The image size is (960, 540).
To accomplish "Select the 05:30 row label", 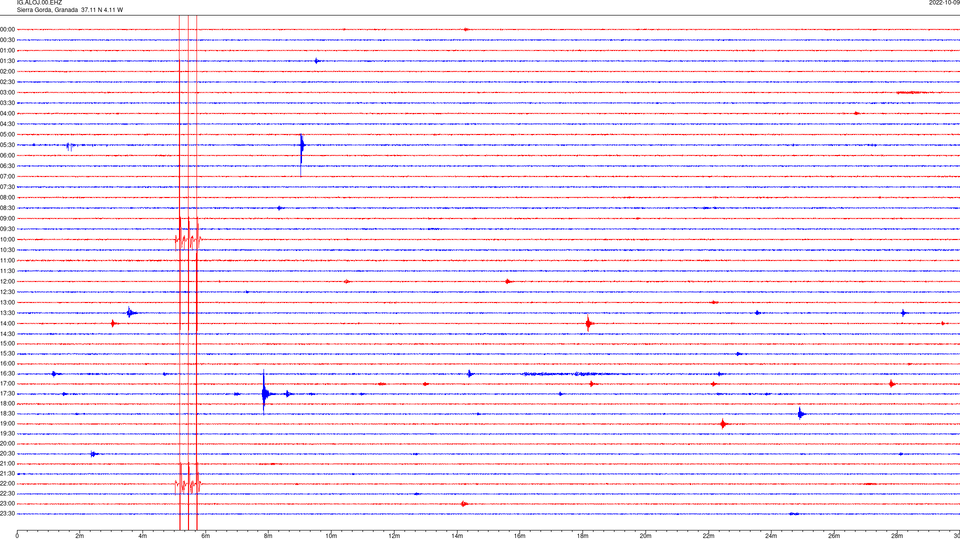I will point(8,145).
